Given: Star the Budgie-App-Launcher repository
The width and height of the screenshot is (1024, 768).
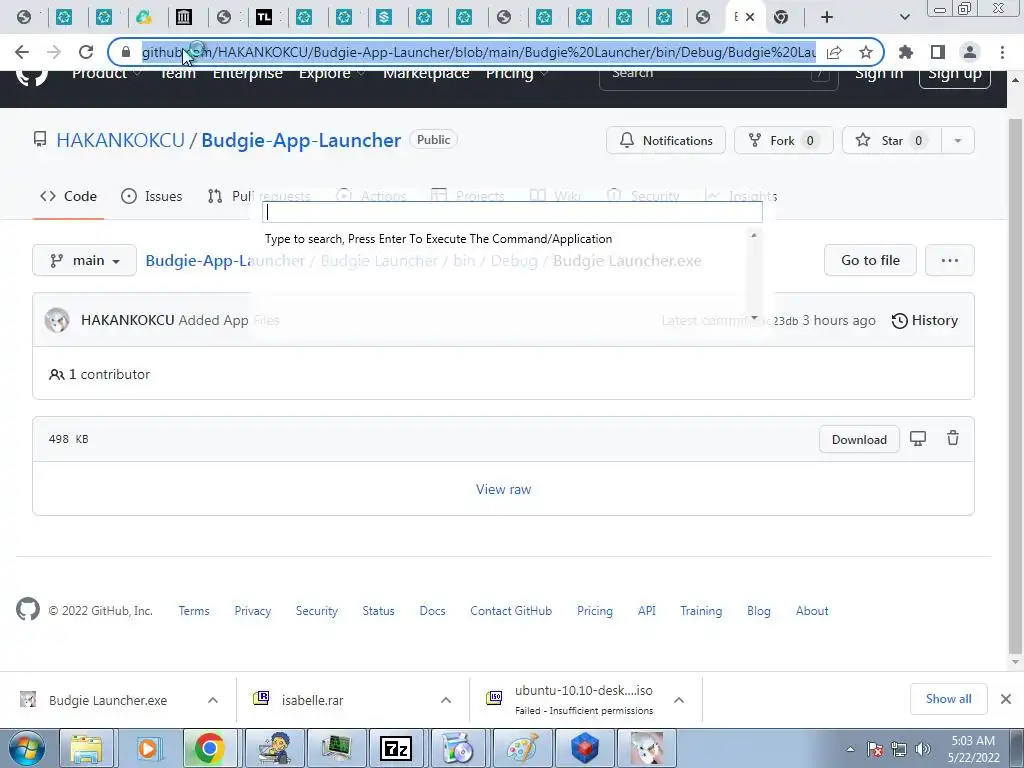Looking at the screenshot, I should (x=892, y=140).
